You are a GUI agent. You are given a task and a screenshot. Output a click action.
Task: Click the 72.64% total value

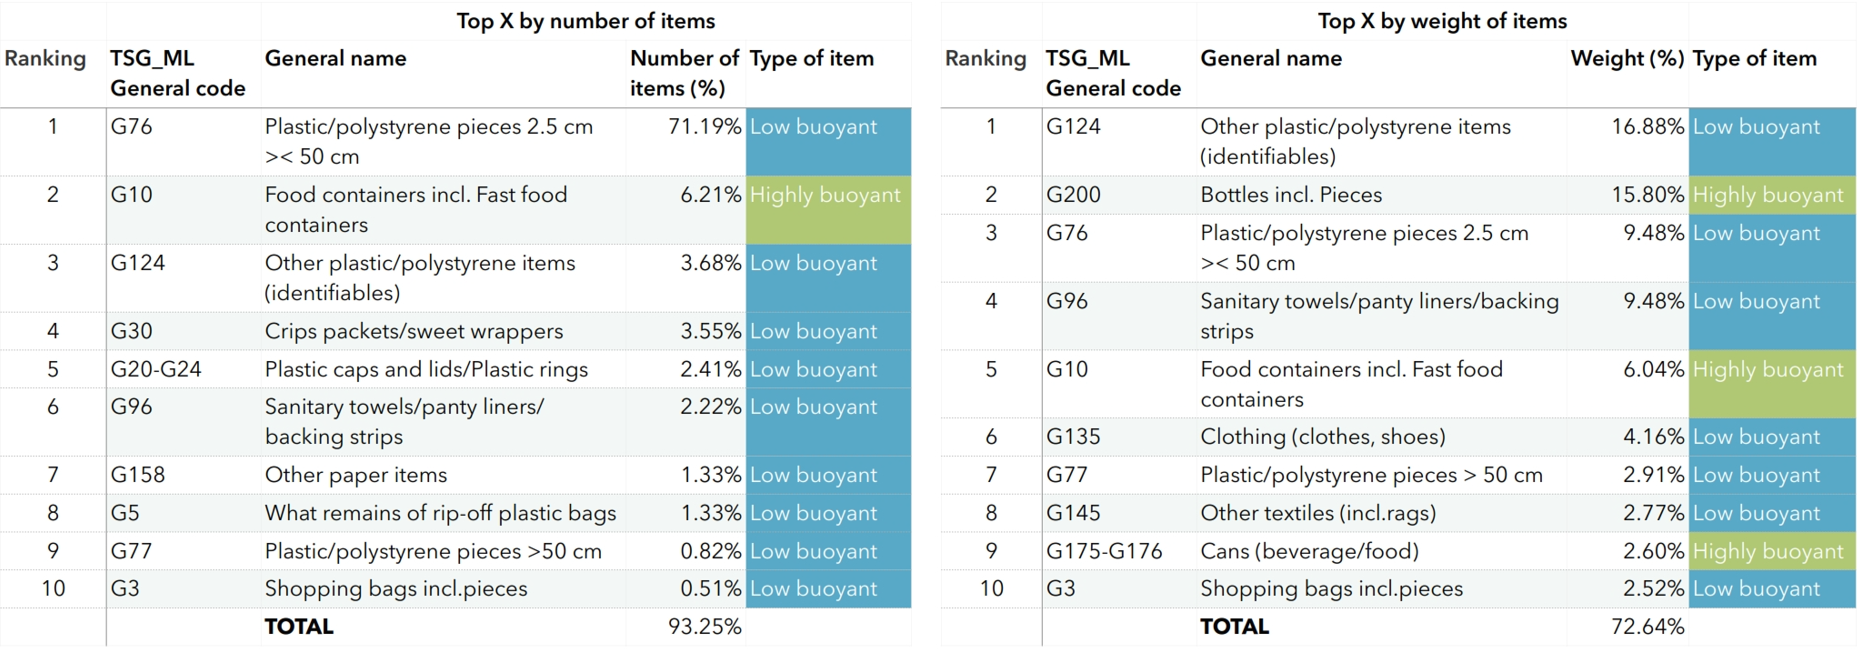point(1647,627)
